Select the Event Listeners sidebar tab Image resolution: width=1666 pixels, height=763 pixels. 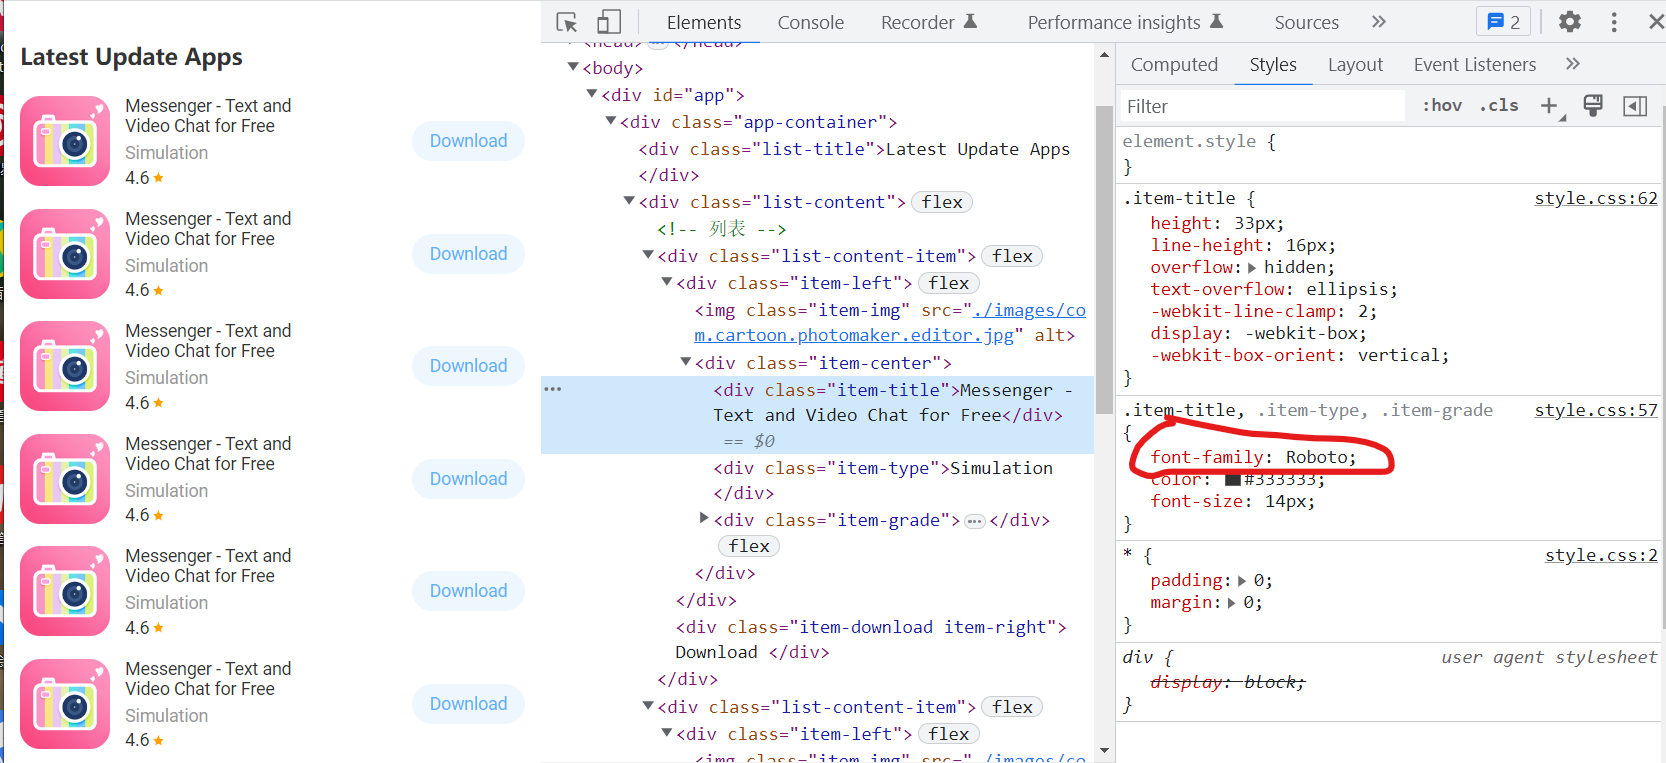tap(1474, 64)
